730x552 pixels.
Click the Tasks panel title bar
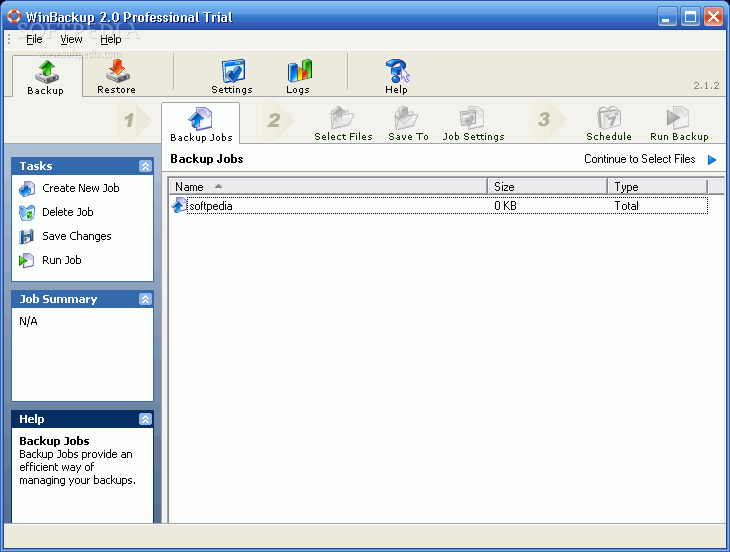pyautogui.click(x=82, y=166)
